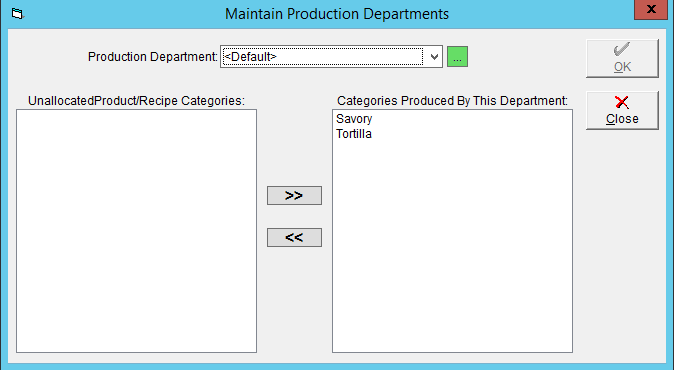
Task: Move category right with the >> button
Action: (x=294, y=196)
